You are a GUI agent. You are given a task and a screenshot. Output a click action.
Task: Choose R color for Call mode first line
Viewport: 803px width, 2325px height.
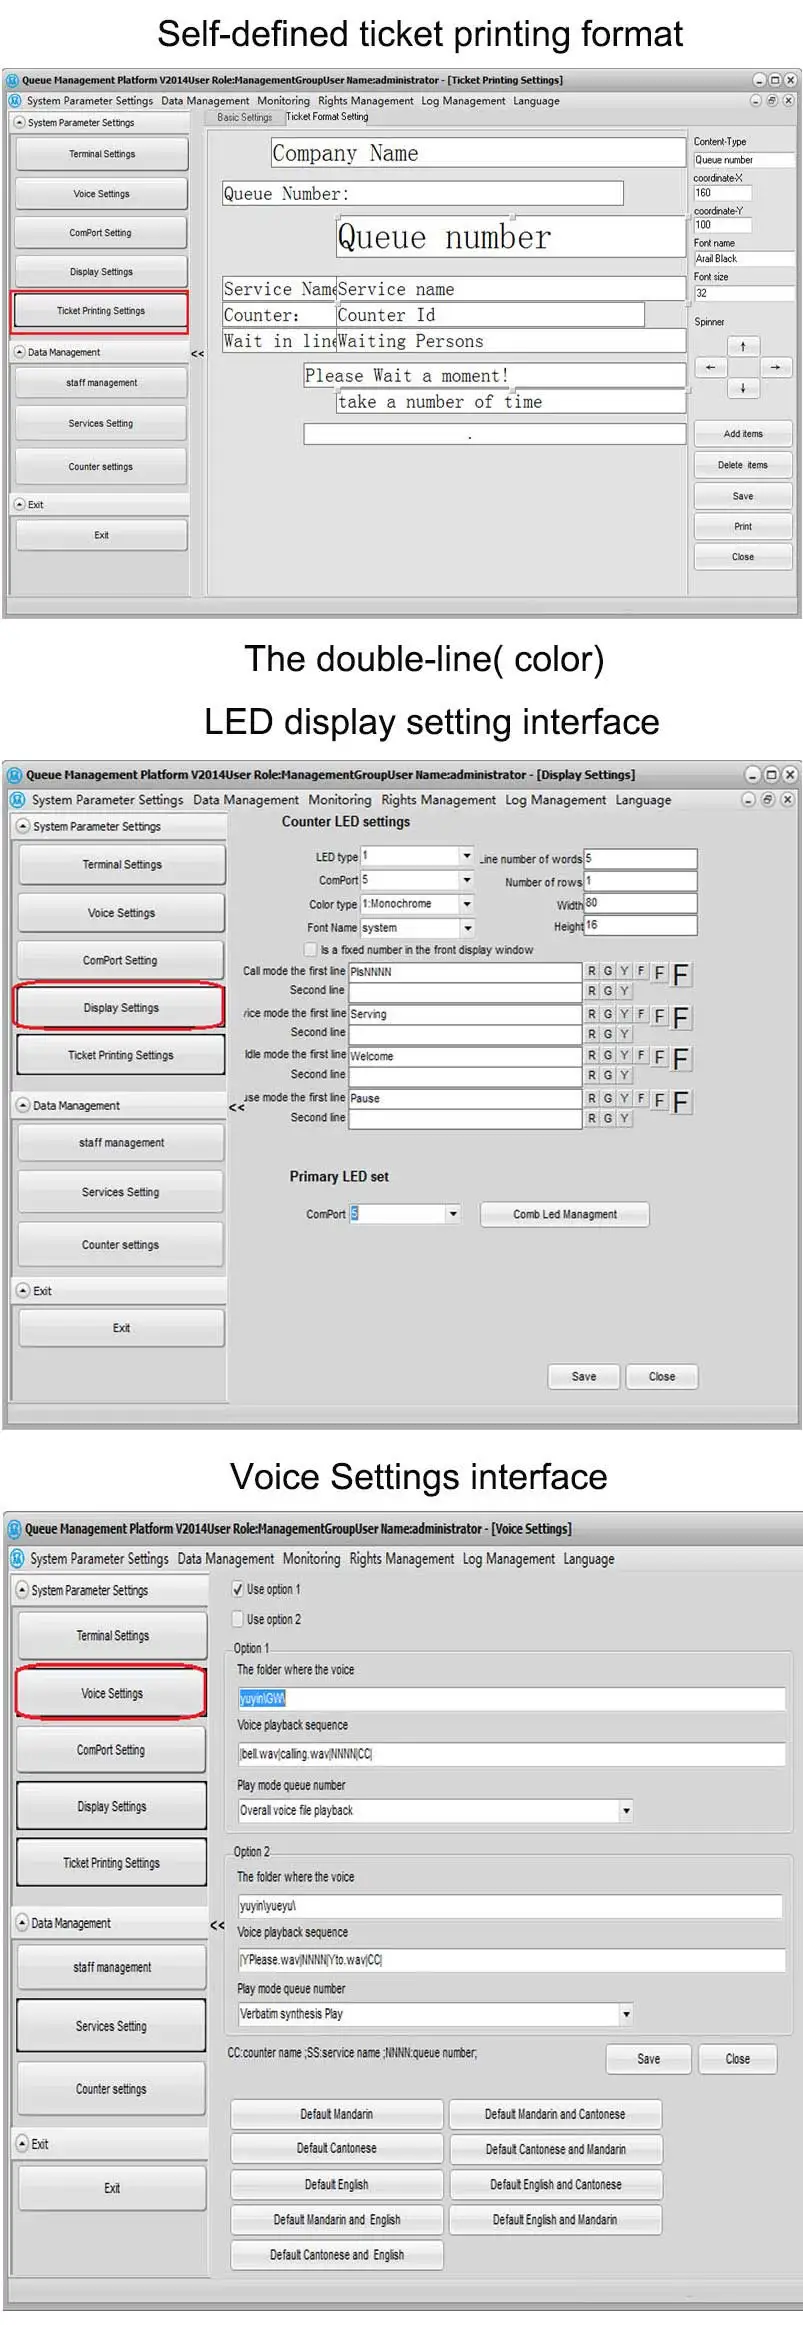[591, 971]
